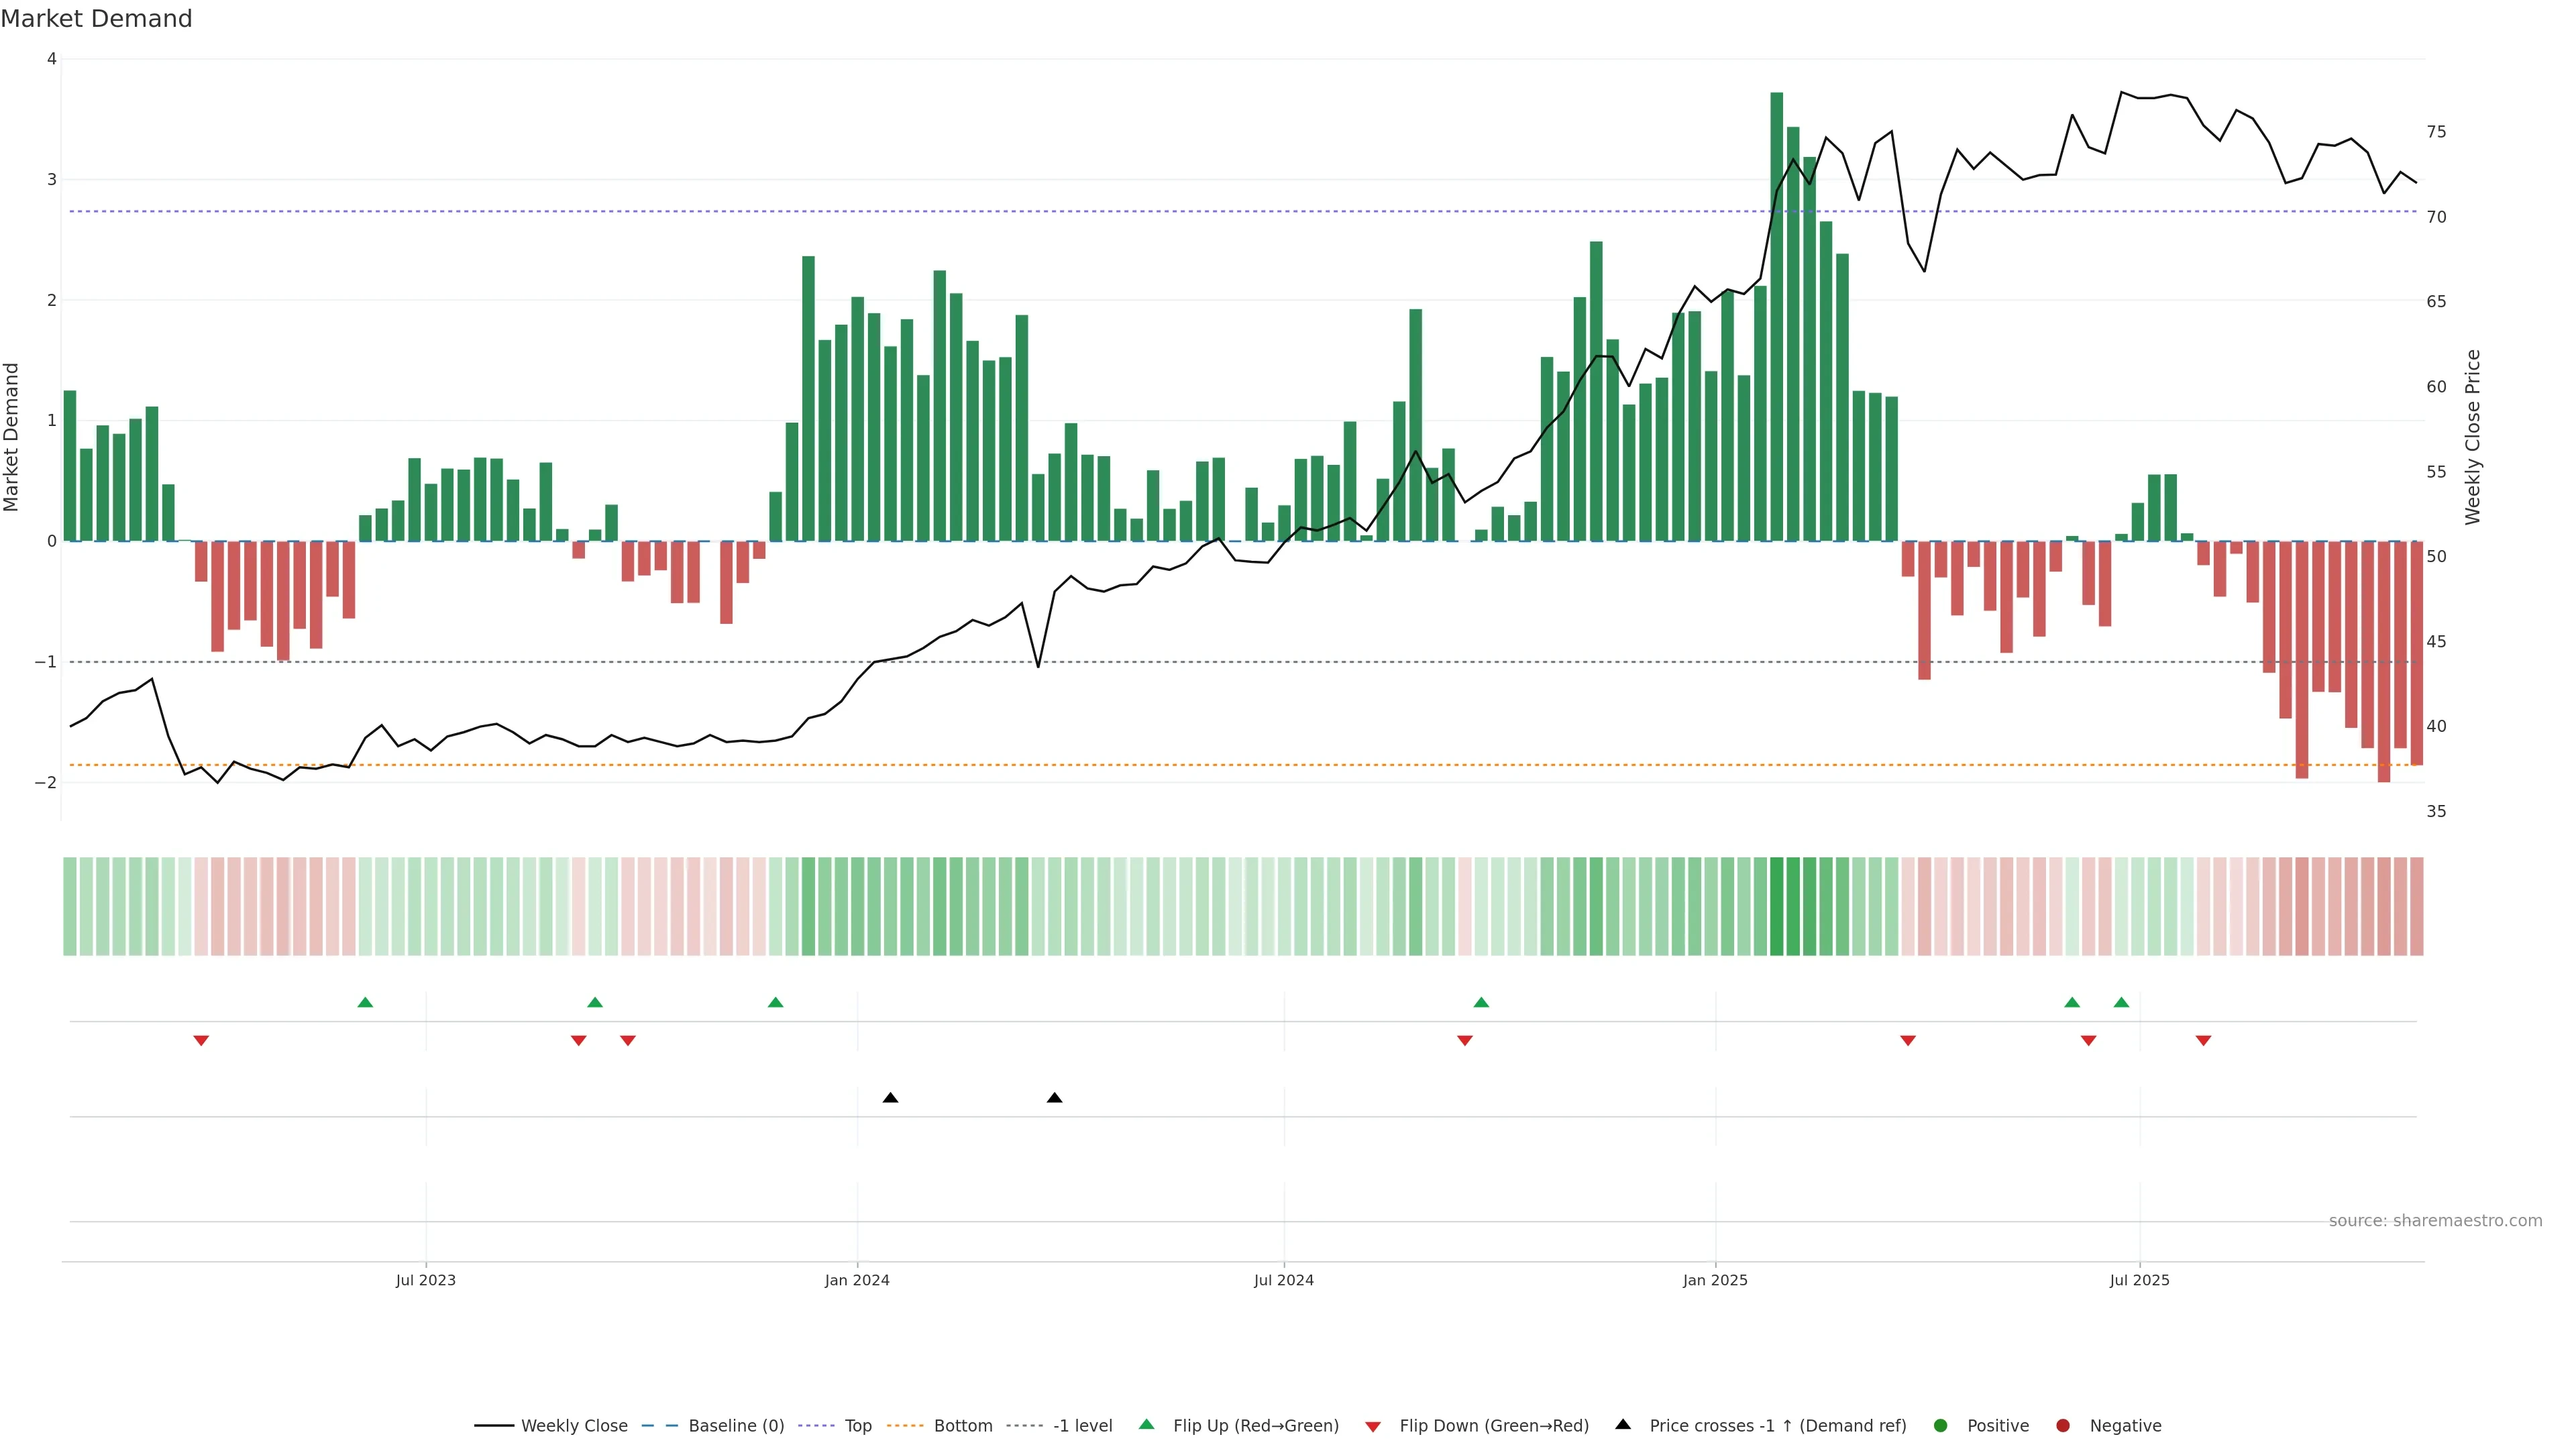The height and width of the screenshot is (1449, 2576).
Task: Click the Market Demand chart title
Action: point(96,19)
